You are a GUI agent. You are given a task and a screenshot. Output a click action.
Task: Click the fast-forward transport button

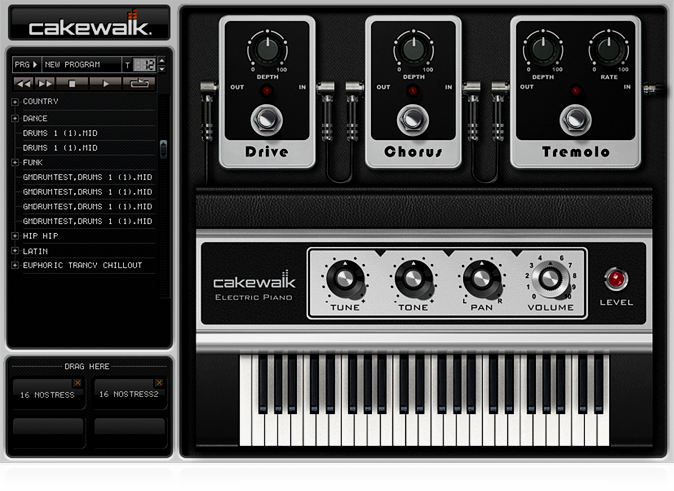(45, 83)
